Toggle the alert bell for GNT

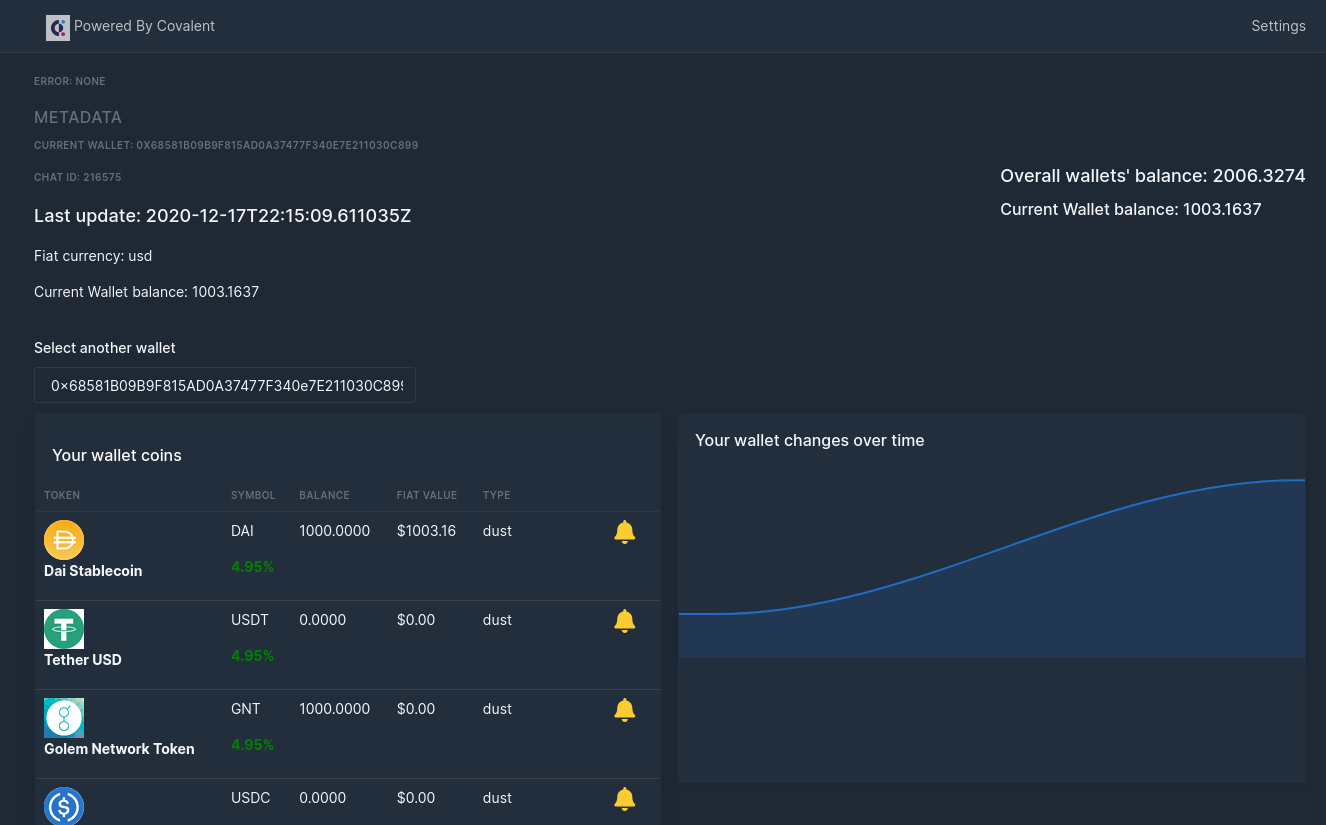click(x=624, y=710)
